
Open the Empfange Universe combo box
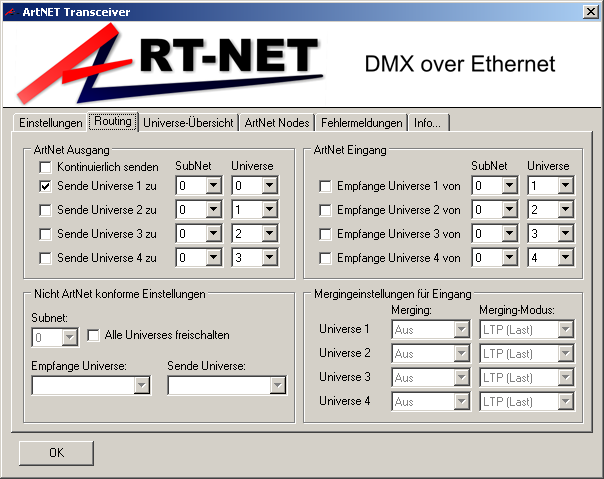[x=91, y=385]
